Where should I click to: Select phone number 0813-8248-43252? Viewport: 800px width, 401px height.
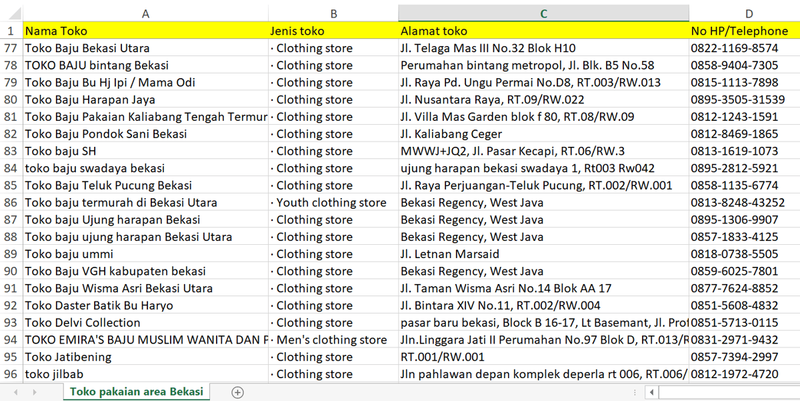point(744,203)
